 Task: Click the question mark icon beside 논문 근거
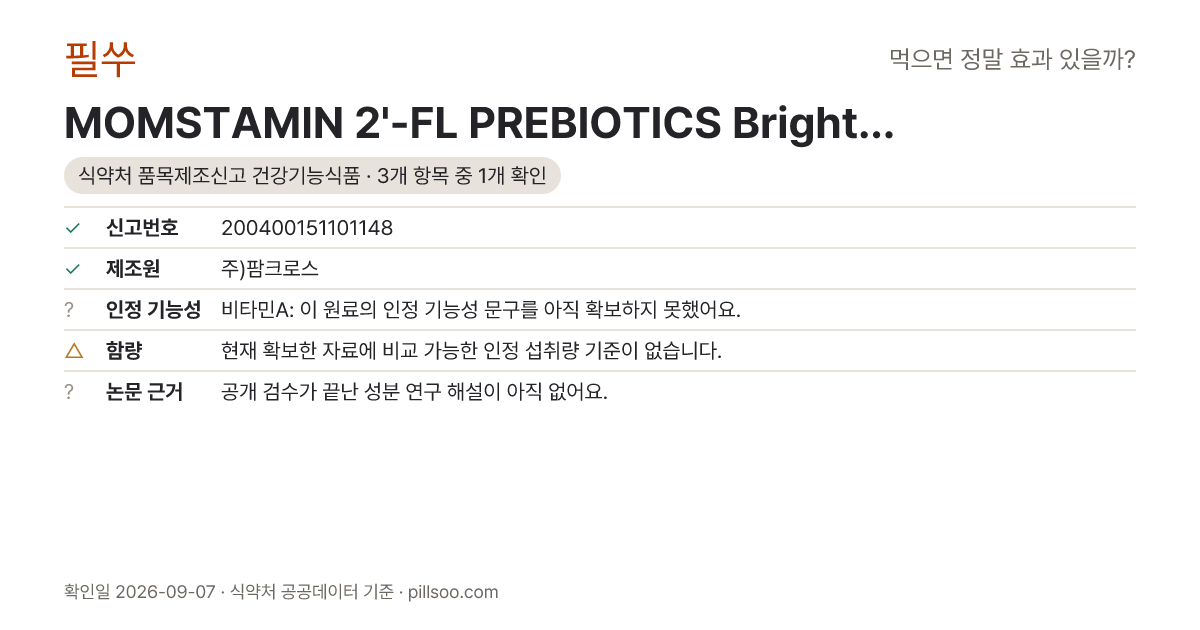69,392
